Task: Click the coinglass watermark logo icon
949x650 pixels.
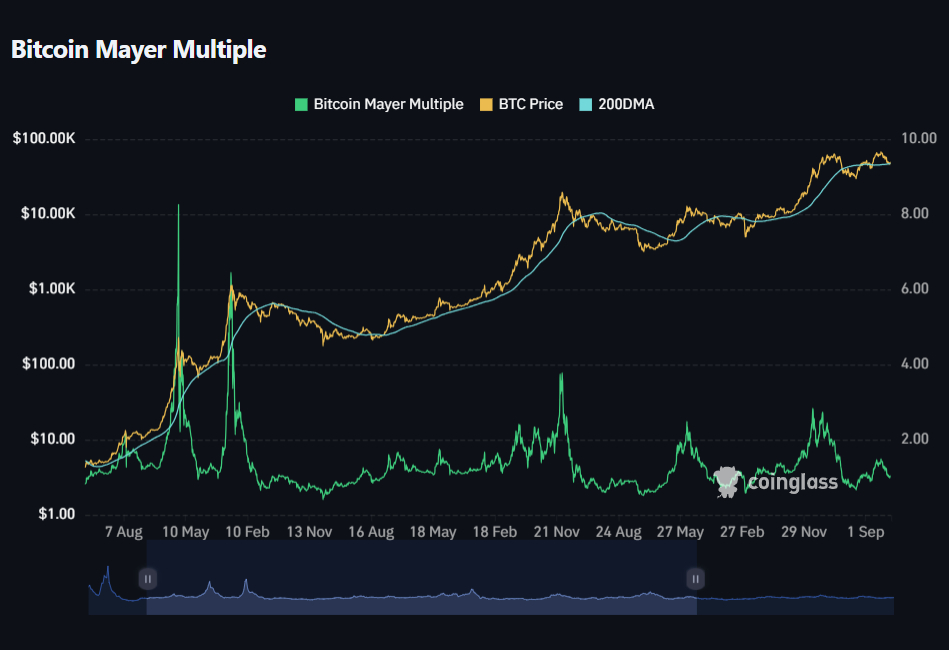Action: 728,481
